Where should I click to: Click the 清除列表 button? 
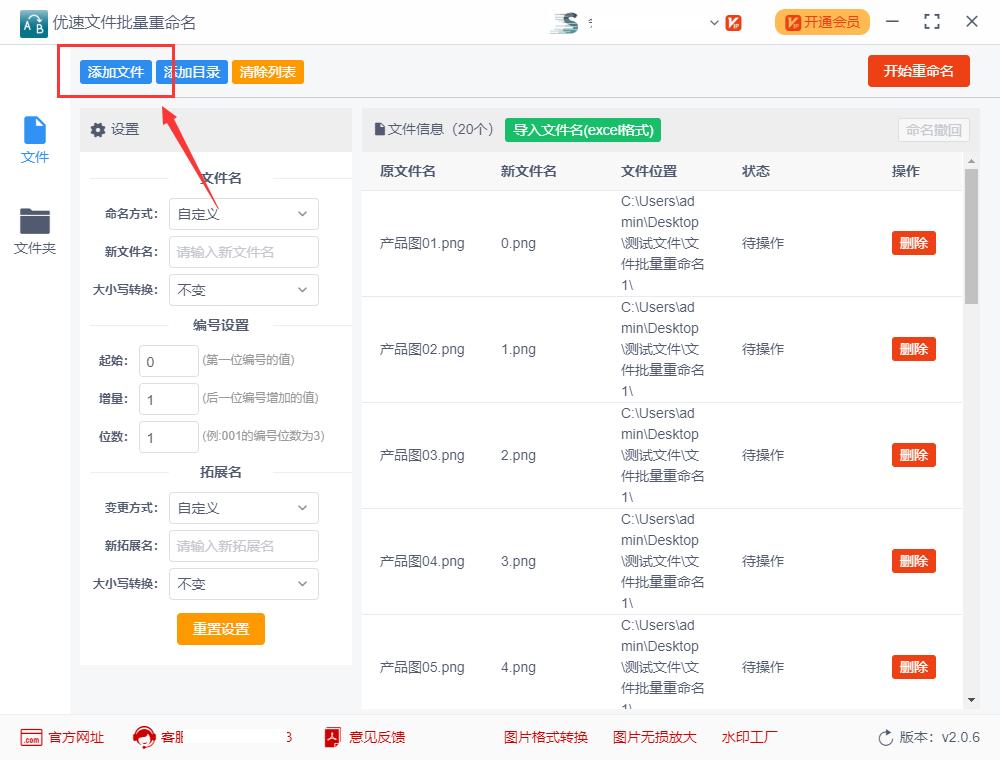pos(267,70)
